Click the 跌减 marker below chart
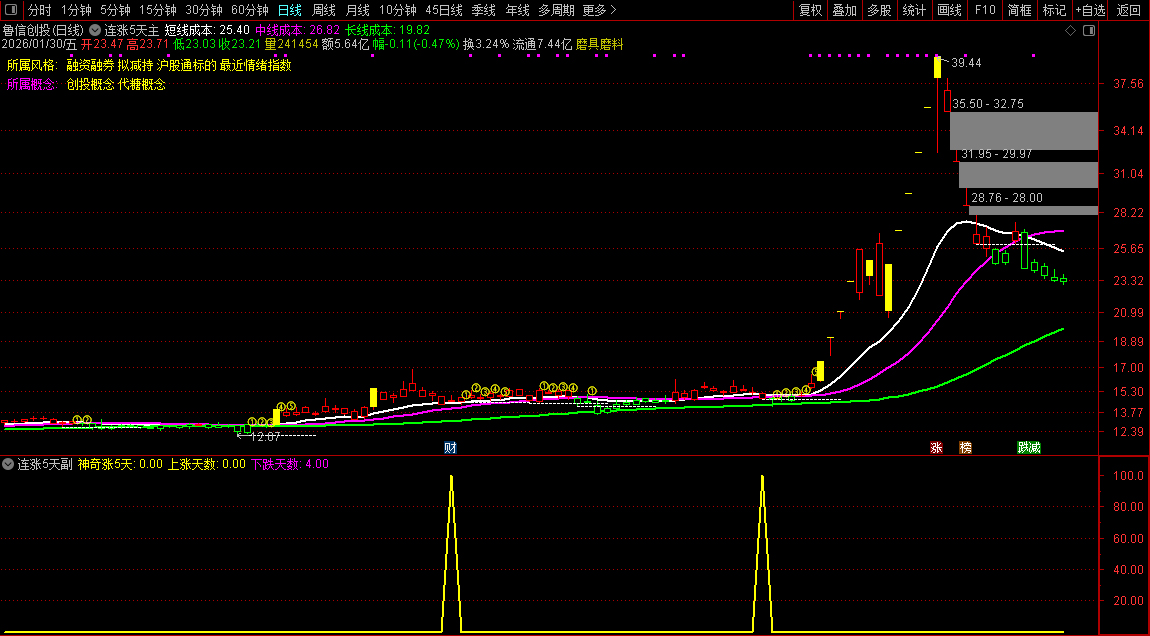Viewport: 1150px width, 636px height. pos(1029,447)
